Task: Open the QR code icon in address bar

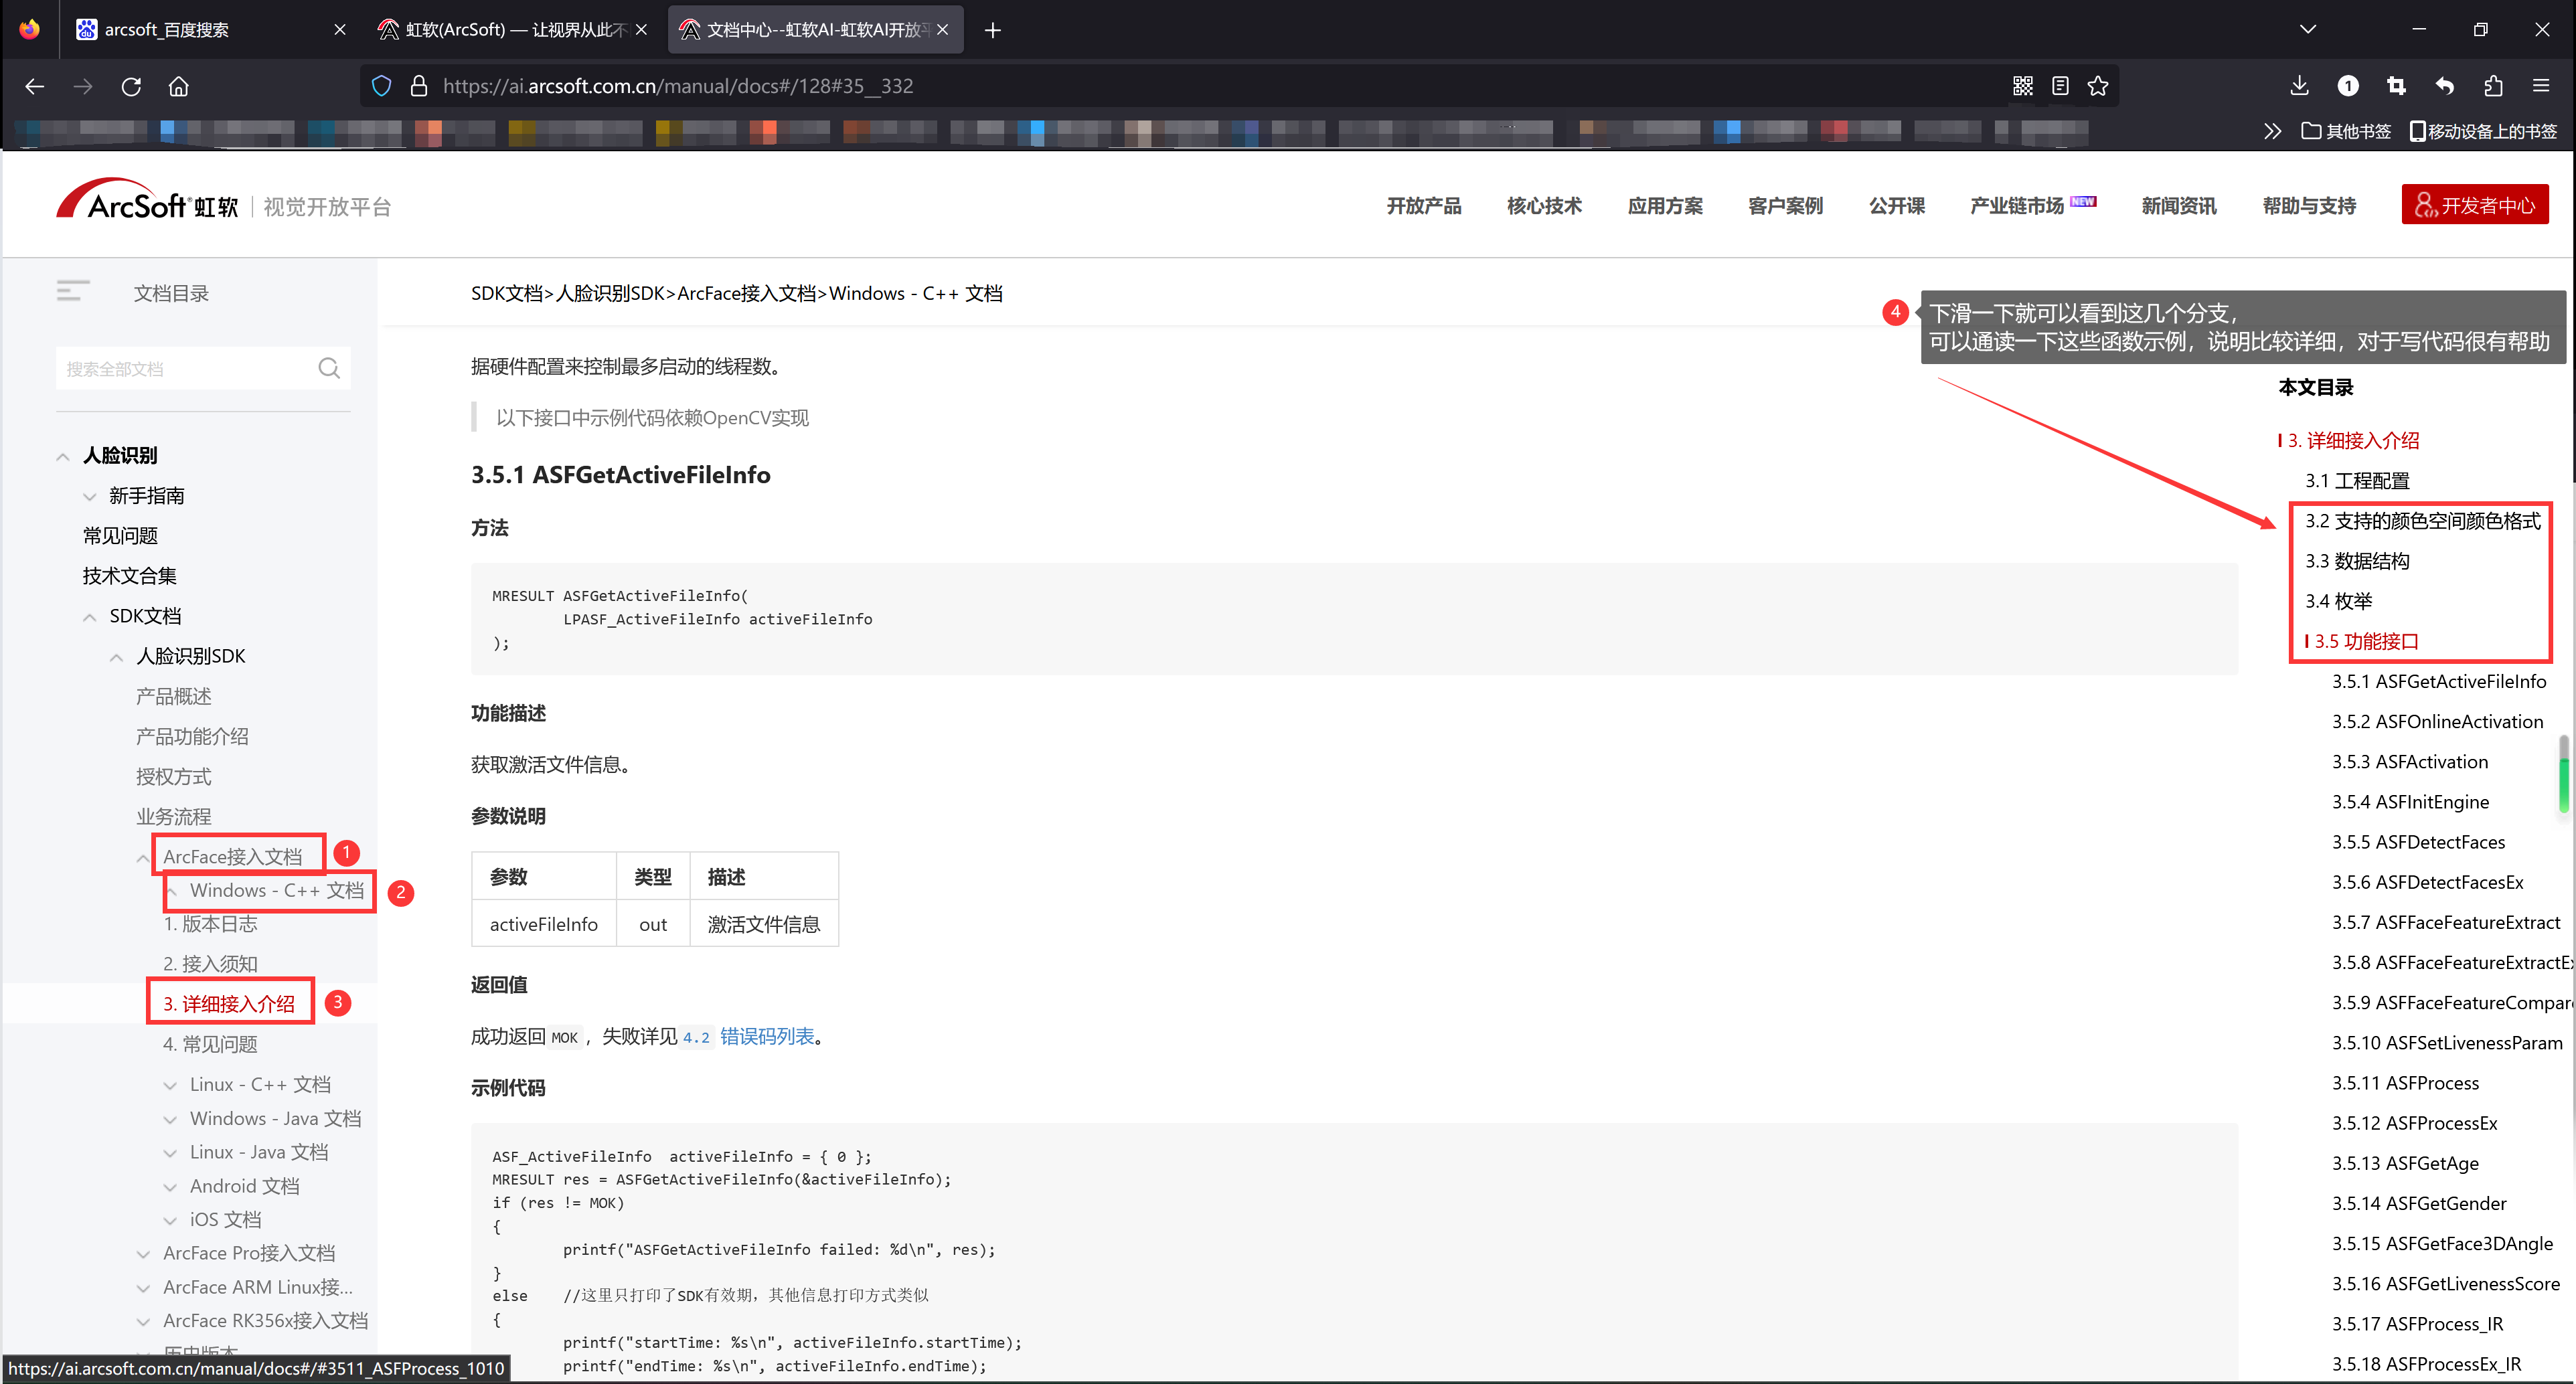Action: [x=2022, y=86]
